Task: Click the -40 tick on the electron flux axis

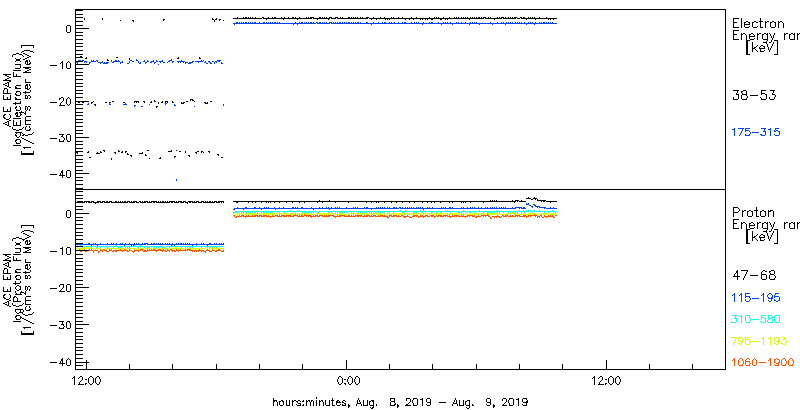Action: [x=62, y=174]
